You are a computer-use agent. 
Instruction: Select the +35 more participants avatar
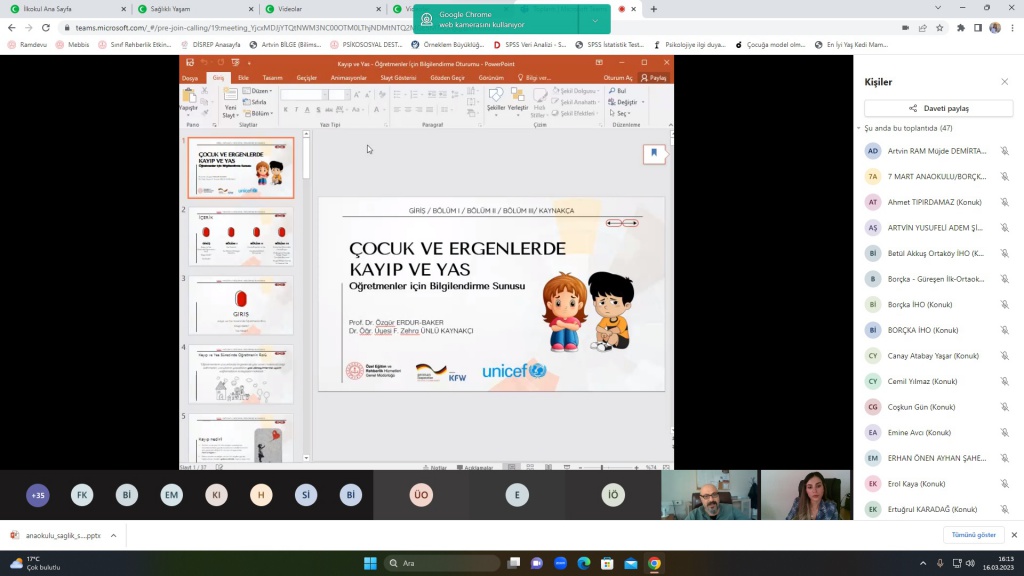(38, 495)
